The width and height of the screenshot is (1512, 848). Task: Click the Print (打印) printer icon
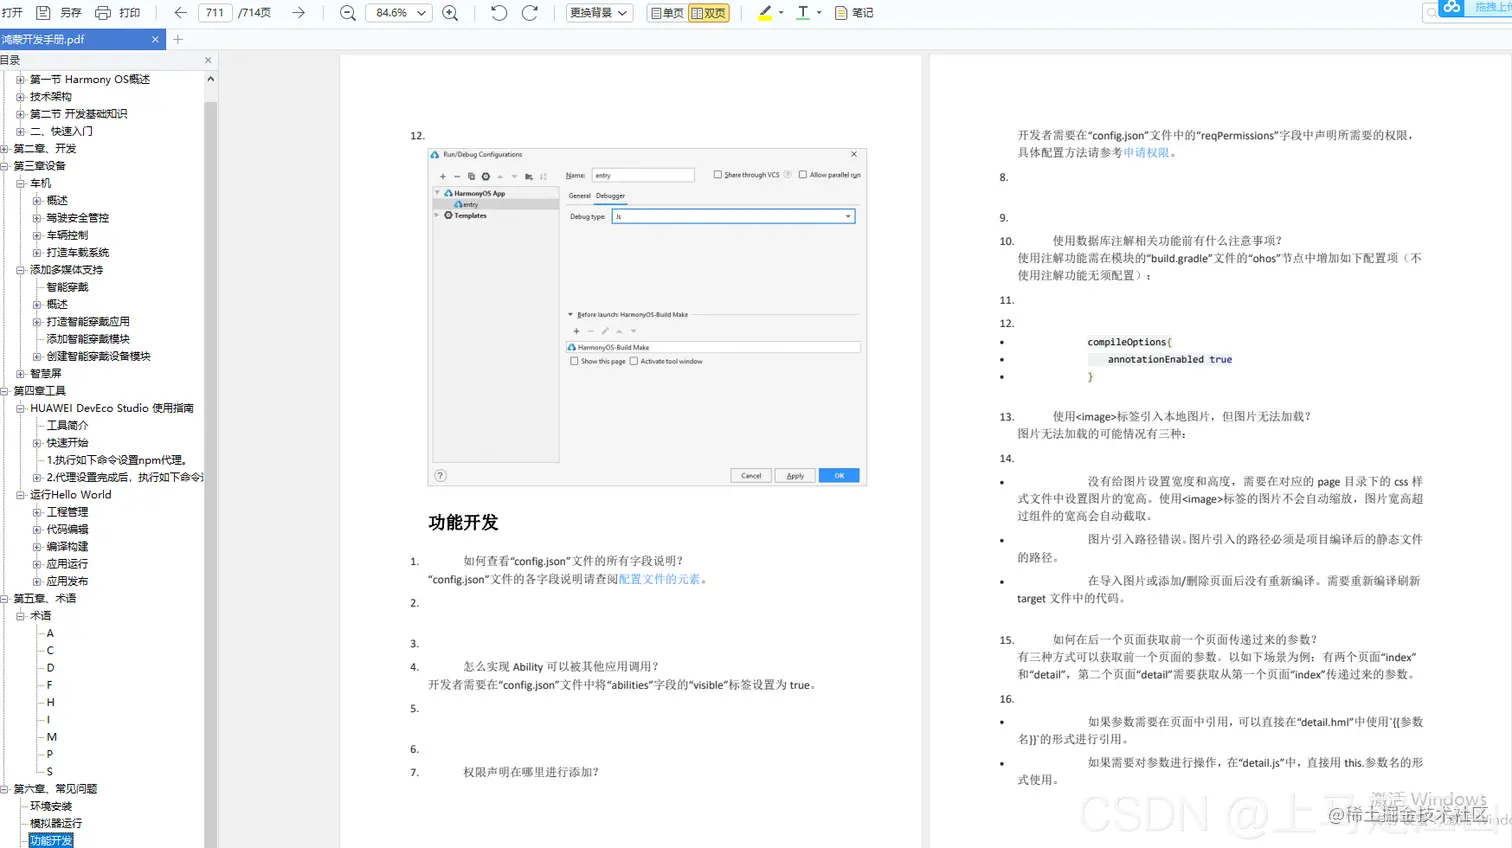[102, 13]
